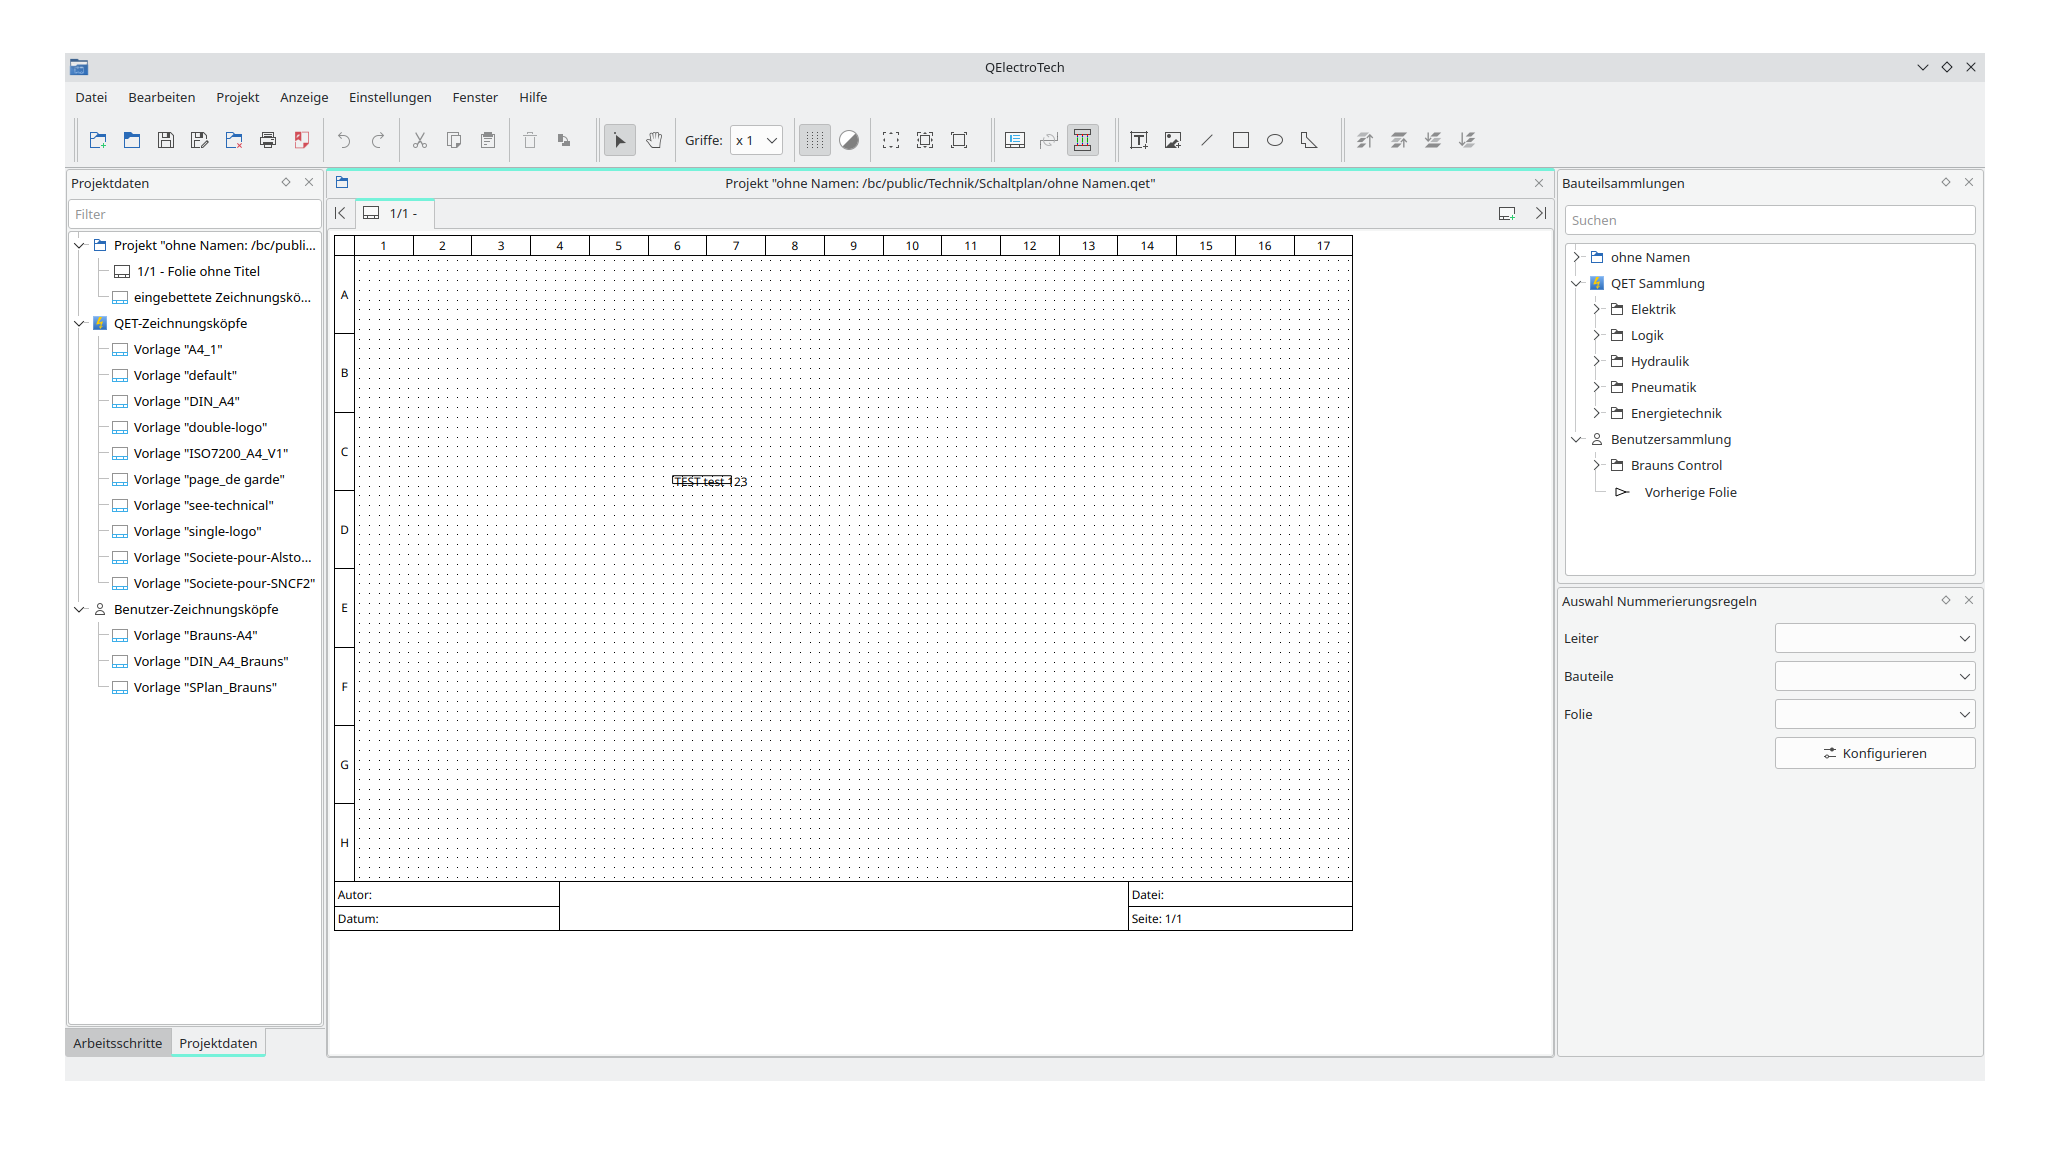Click the print icon in toolbar
Image resolution: width=2050 pixels, height=1158 pixels.
[x=268, y=140]
